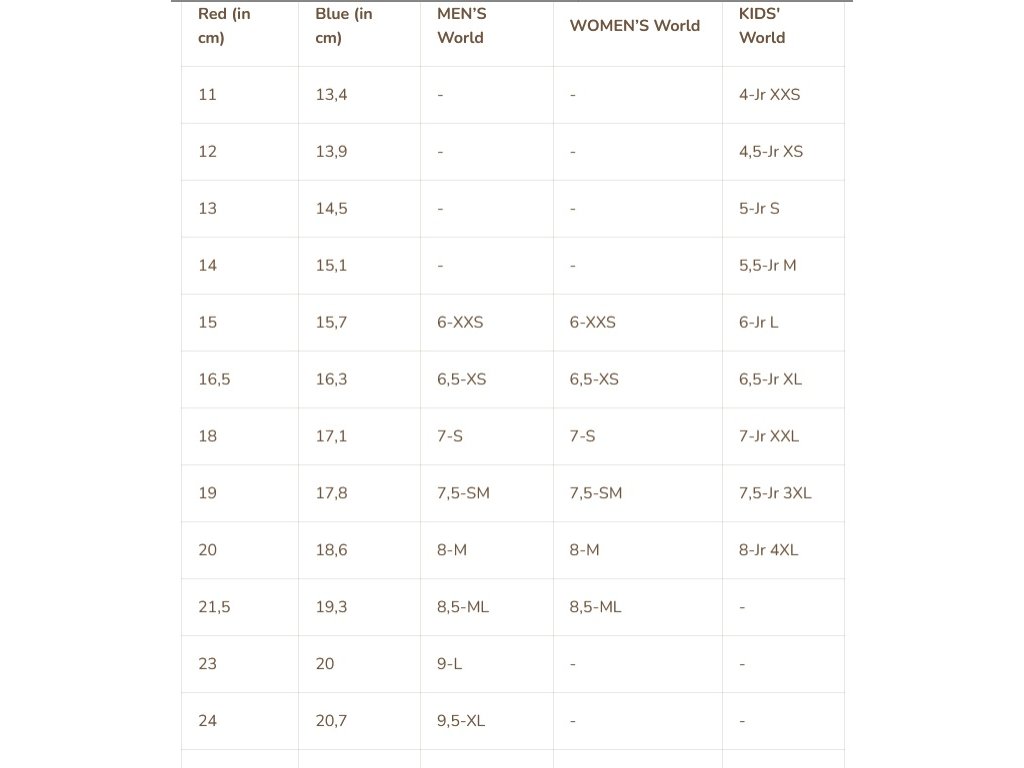Select the 9-L men's size cell
Screen dimensions: 1024x768
450,665
